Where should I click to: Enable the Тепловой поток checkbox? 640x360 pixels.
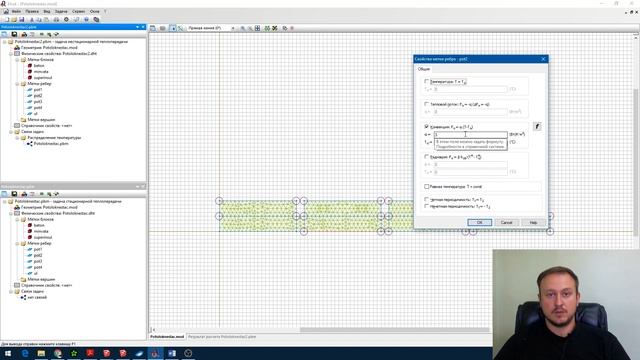tap(427, 104)
